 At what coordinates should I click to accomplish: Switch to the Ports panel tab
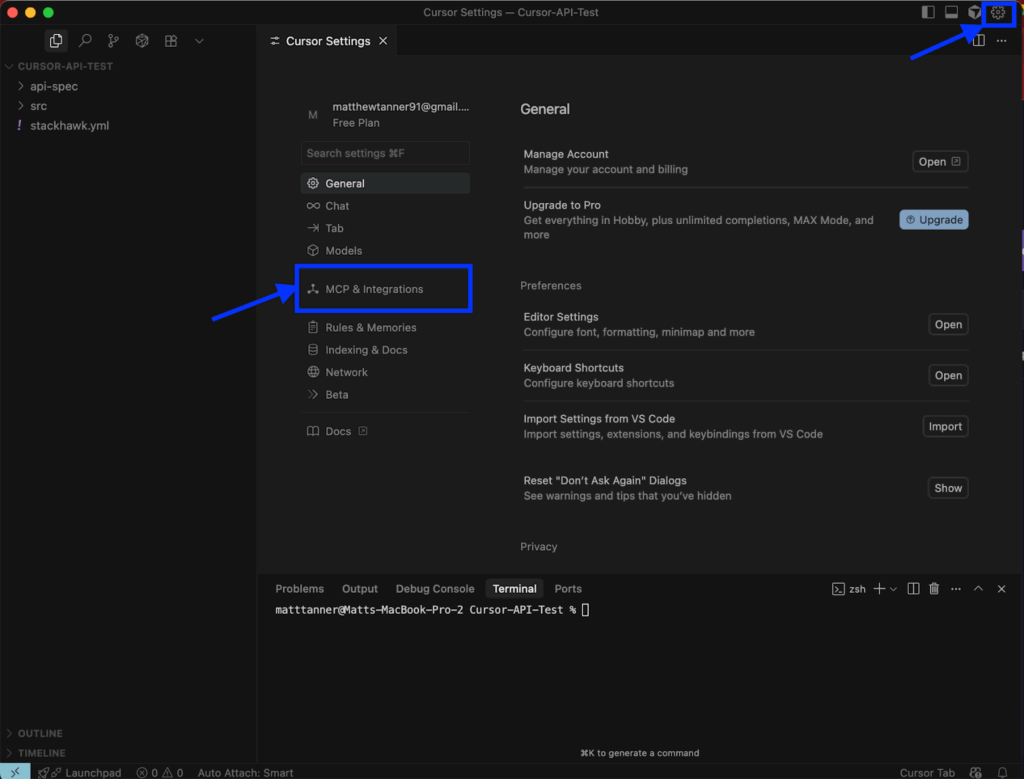[568, 588]
